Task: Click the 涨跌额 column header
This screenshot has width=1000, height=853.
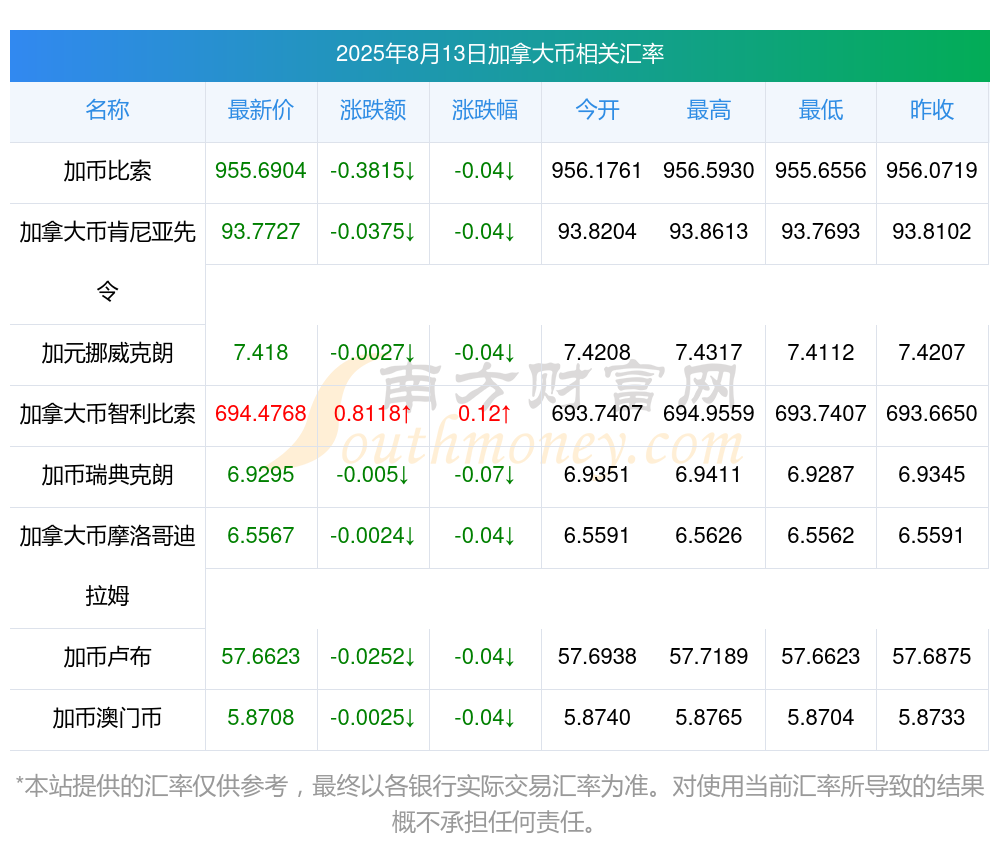Action: pyautogui.click(x=373, y=110)
